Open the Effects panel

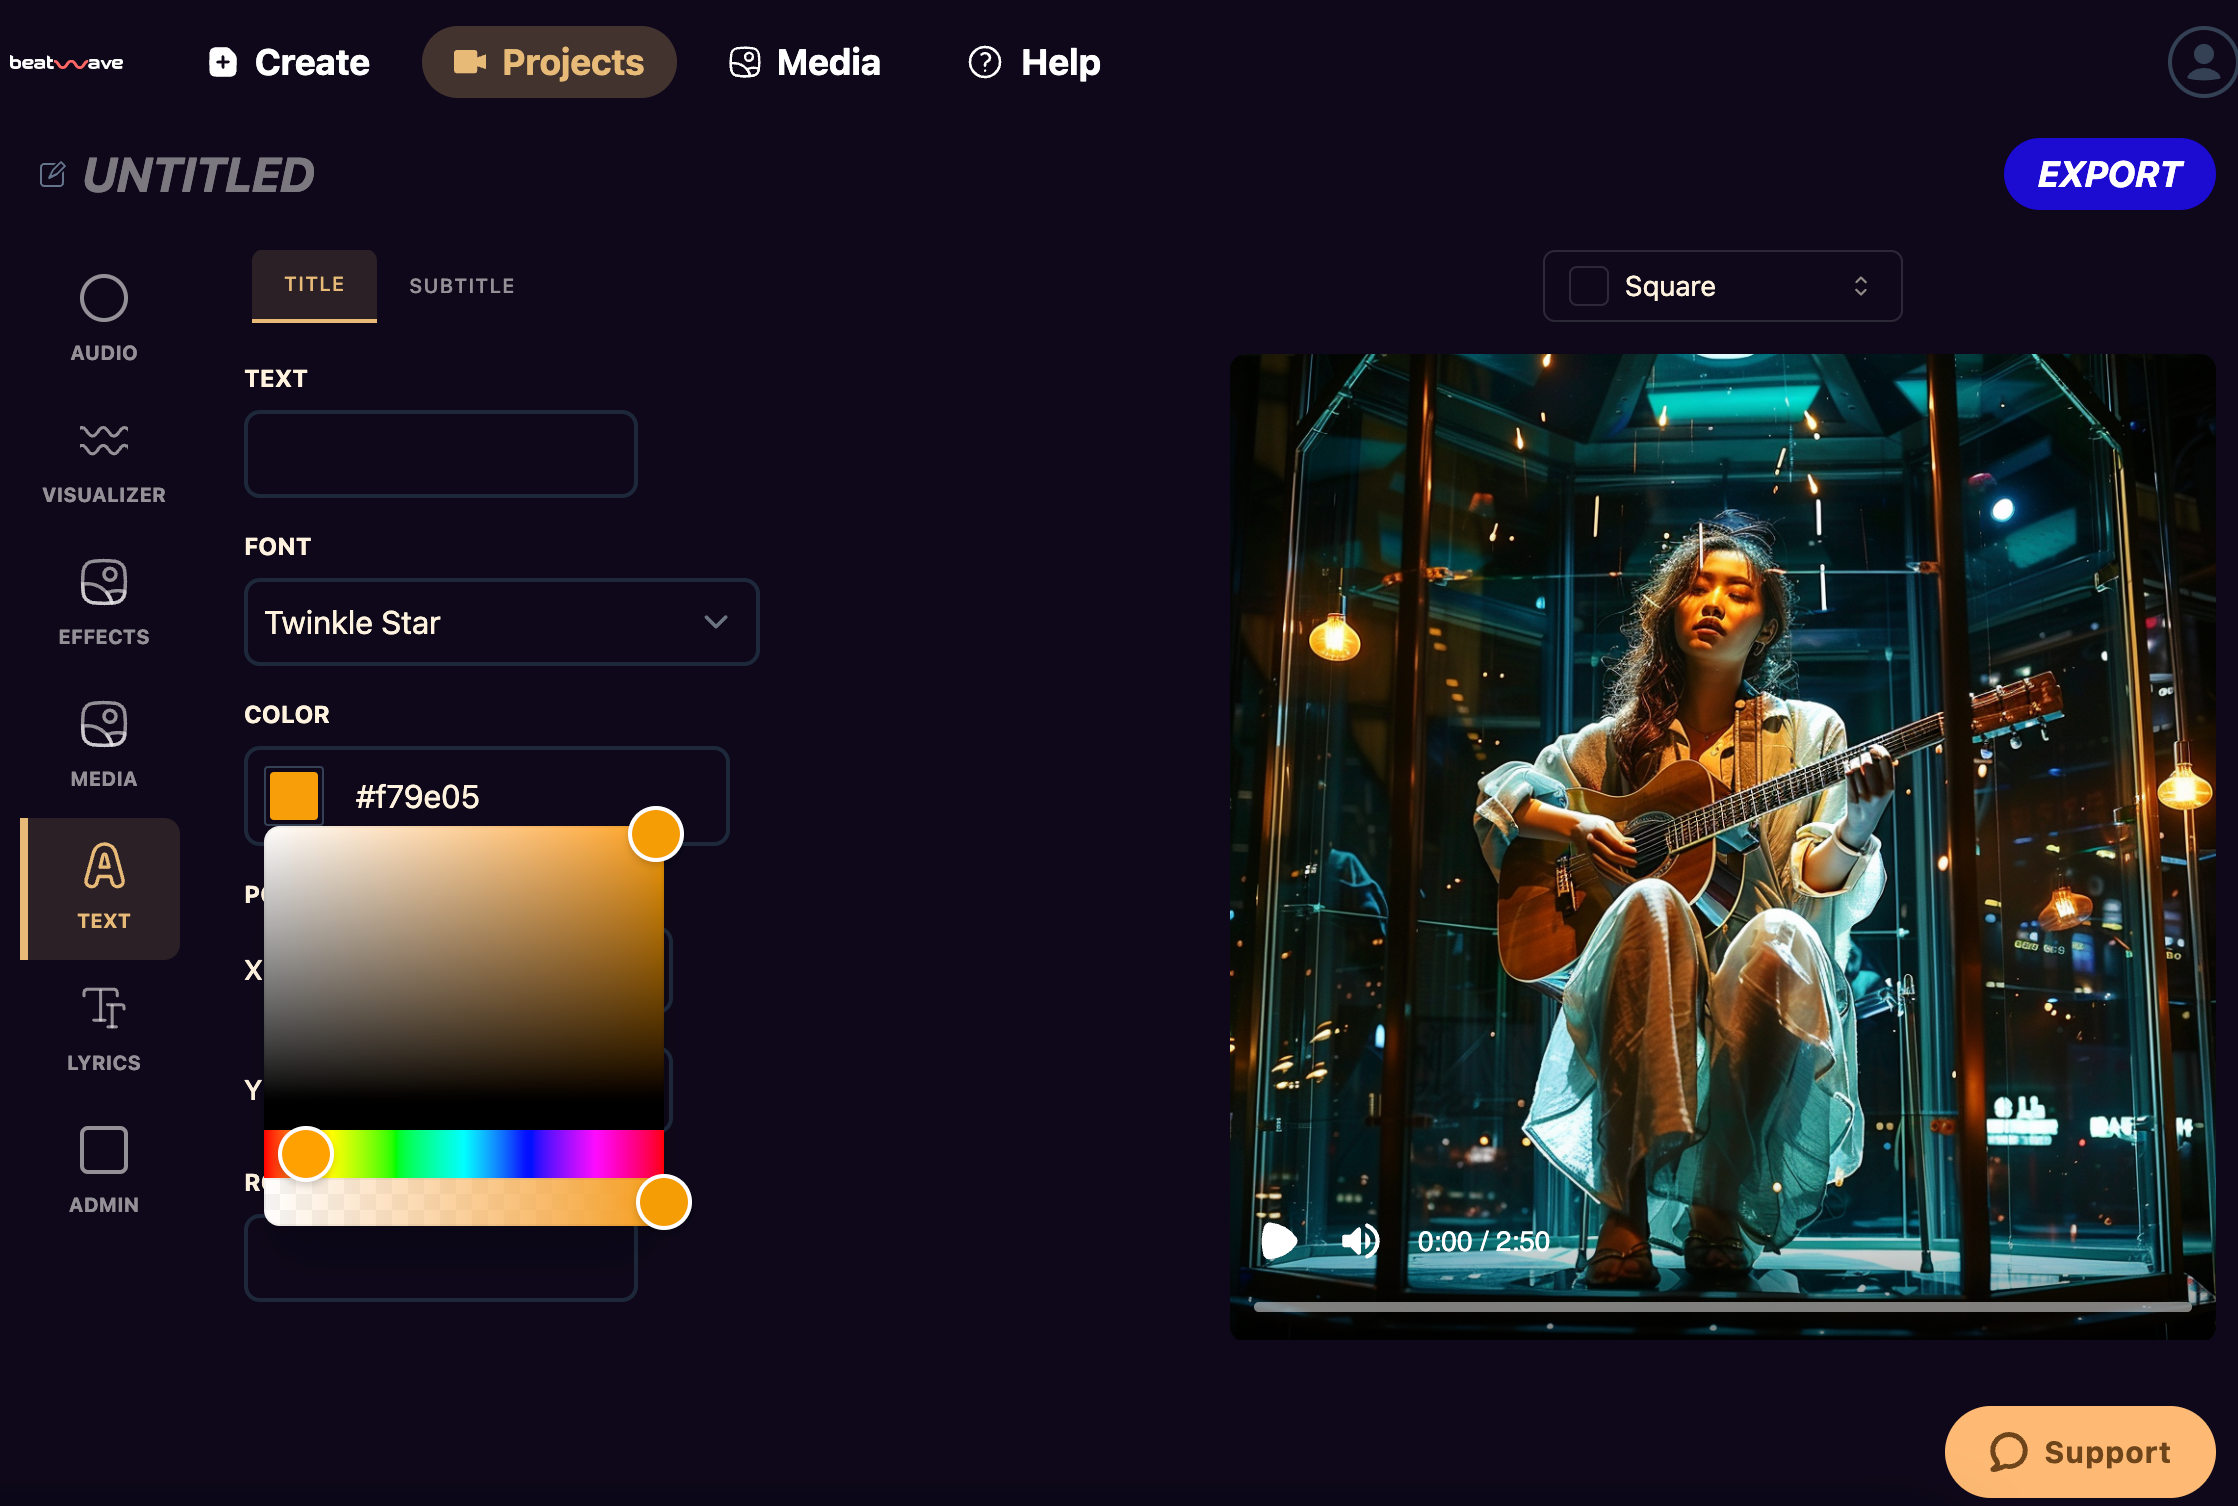[103, 600]
